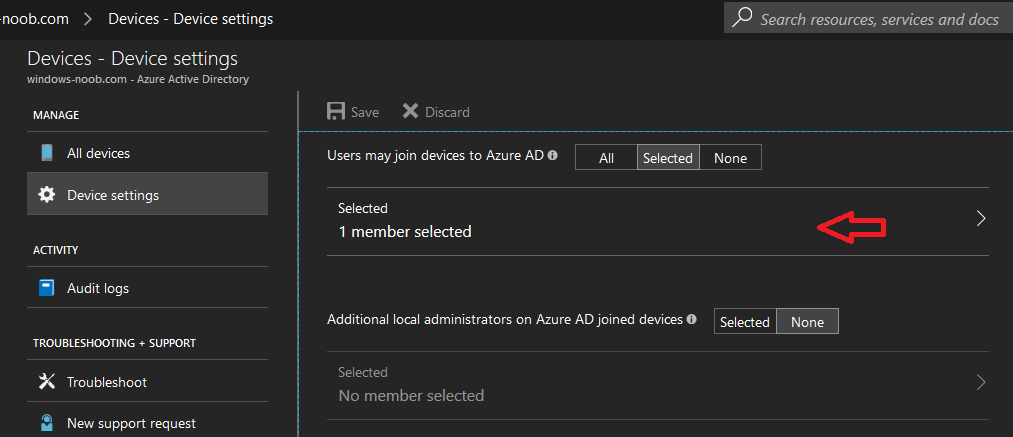Expand the No member selected chevron

[x=981, y=382]
